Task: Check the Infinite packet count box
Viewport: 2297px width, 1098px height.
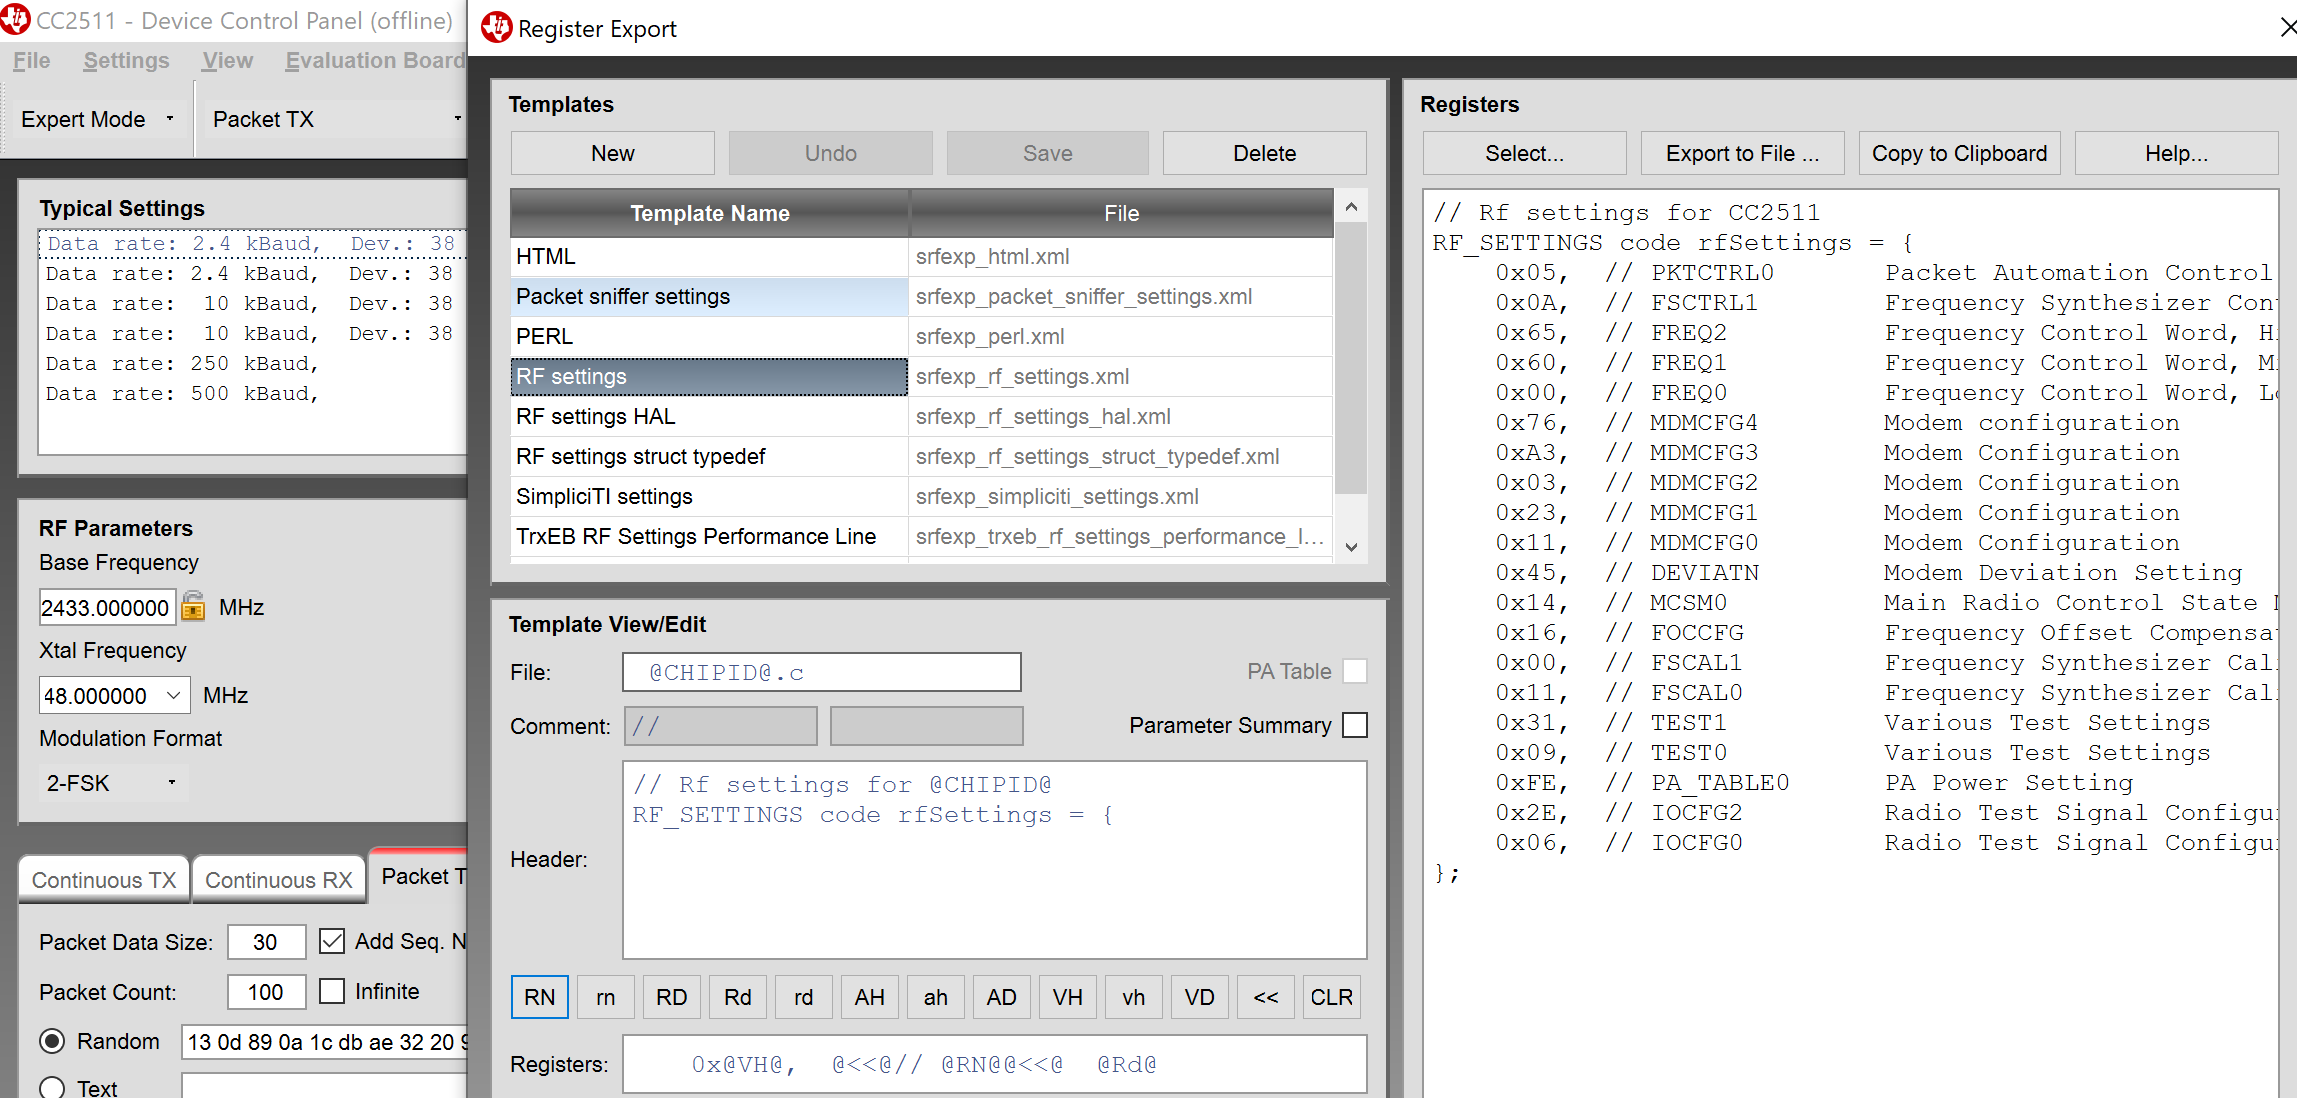Action: (x=332, y=991)
